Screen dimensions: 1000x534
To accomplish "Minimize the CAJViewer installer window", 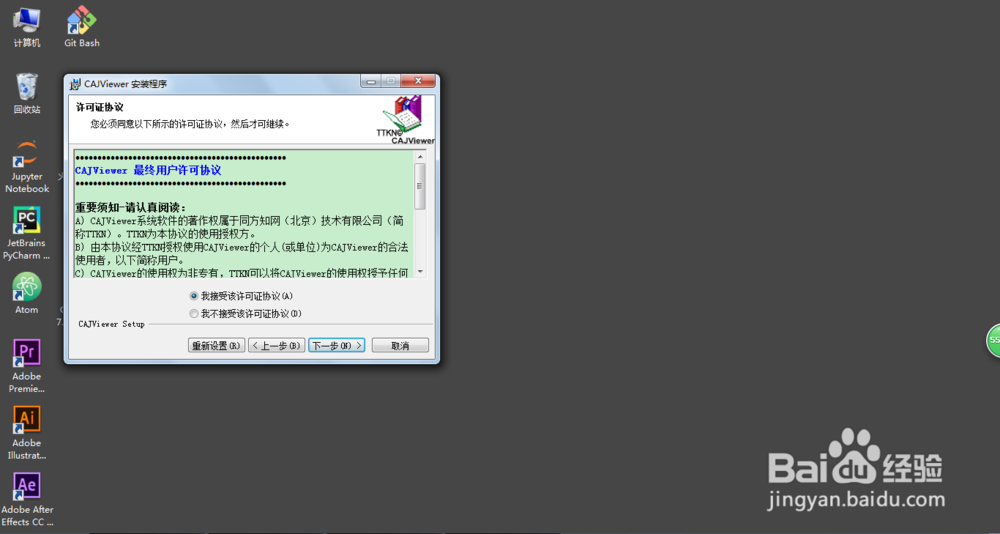I will [x=371, y=81].
